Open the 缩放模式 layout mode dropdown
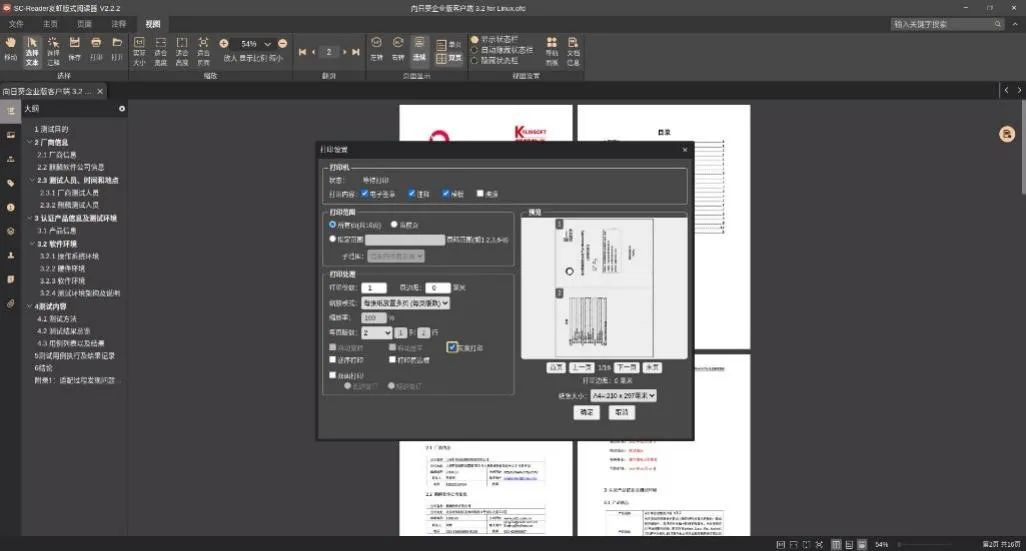Image resolution: width=1026 pixels, height=551 pixels. tap(405, 302)
